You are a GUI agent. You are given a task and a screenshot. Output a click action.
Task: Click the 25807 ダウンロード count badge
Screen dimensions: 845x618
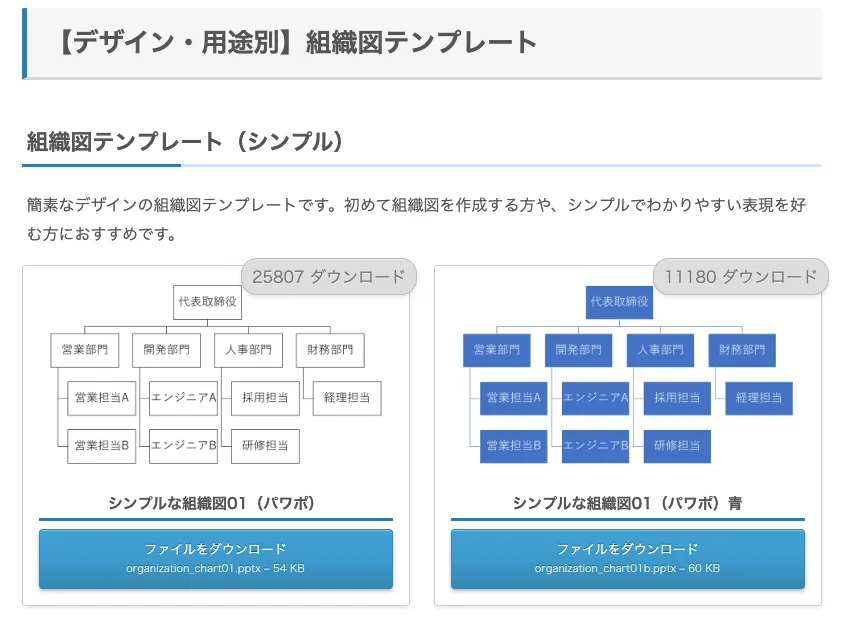[x=328, y=277]
